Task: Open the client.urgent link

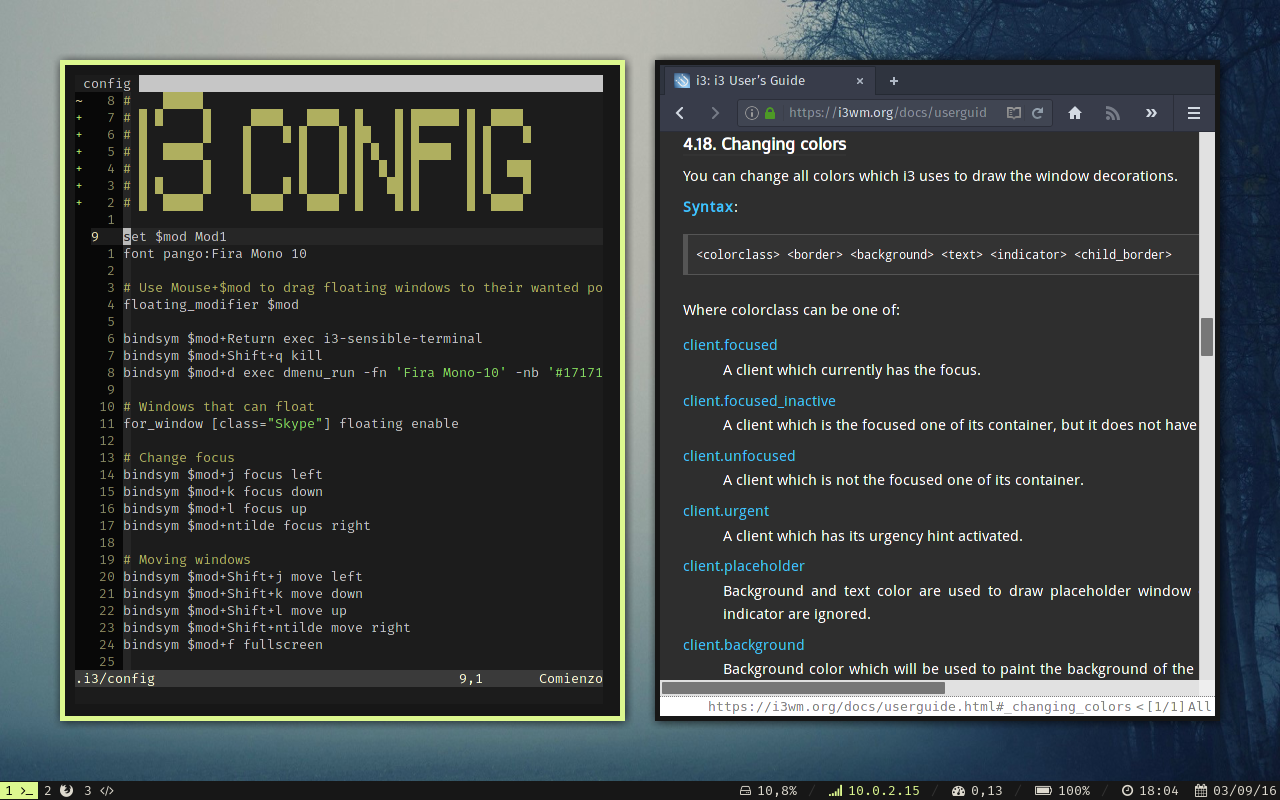Action: coord(726,511)
